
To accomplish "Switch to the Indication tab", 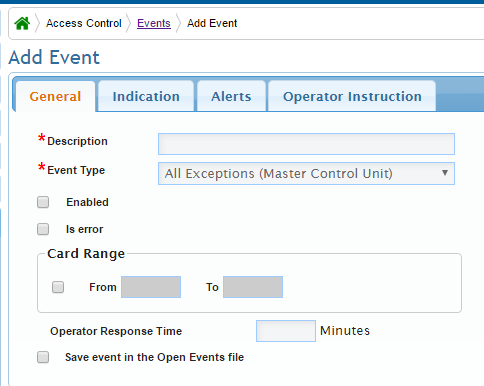I will pos(146,96).
